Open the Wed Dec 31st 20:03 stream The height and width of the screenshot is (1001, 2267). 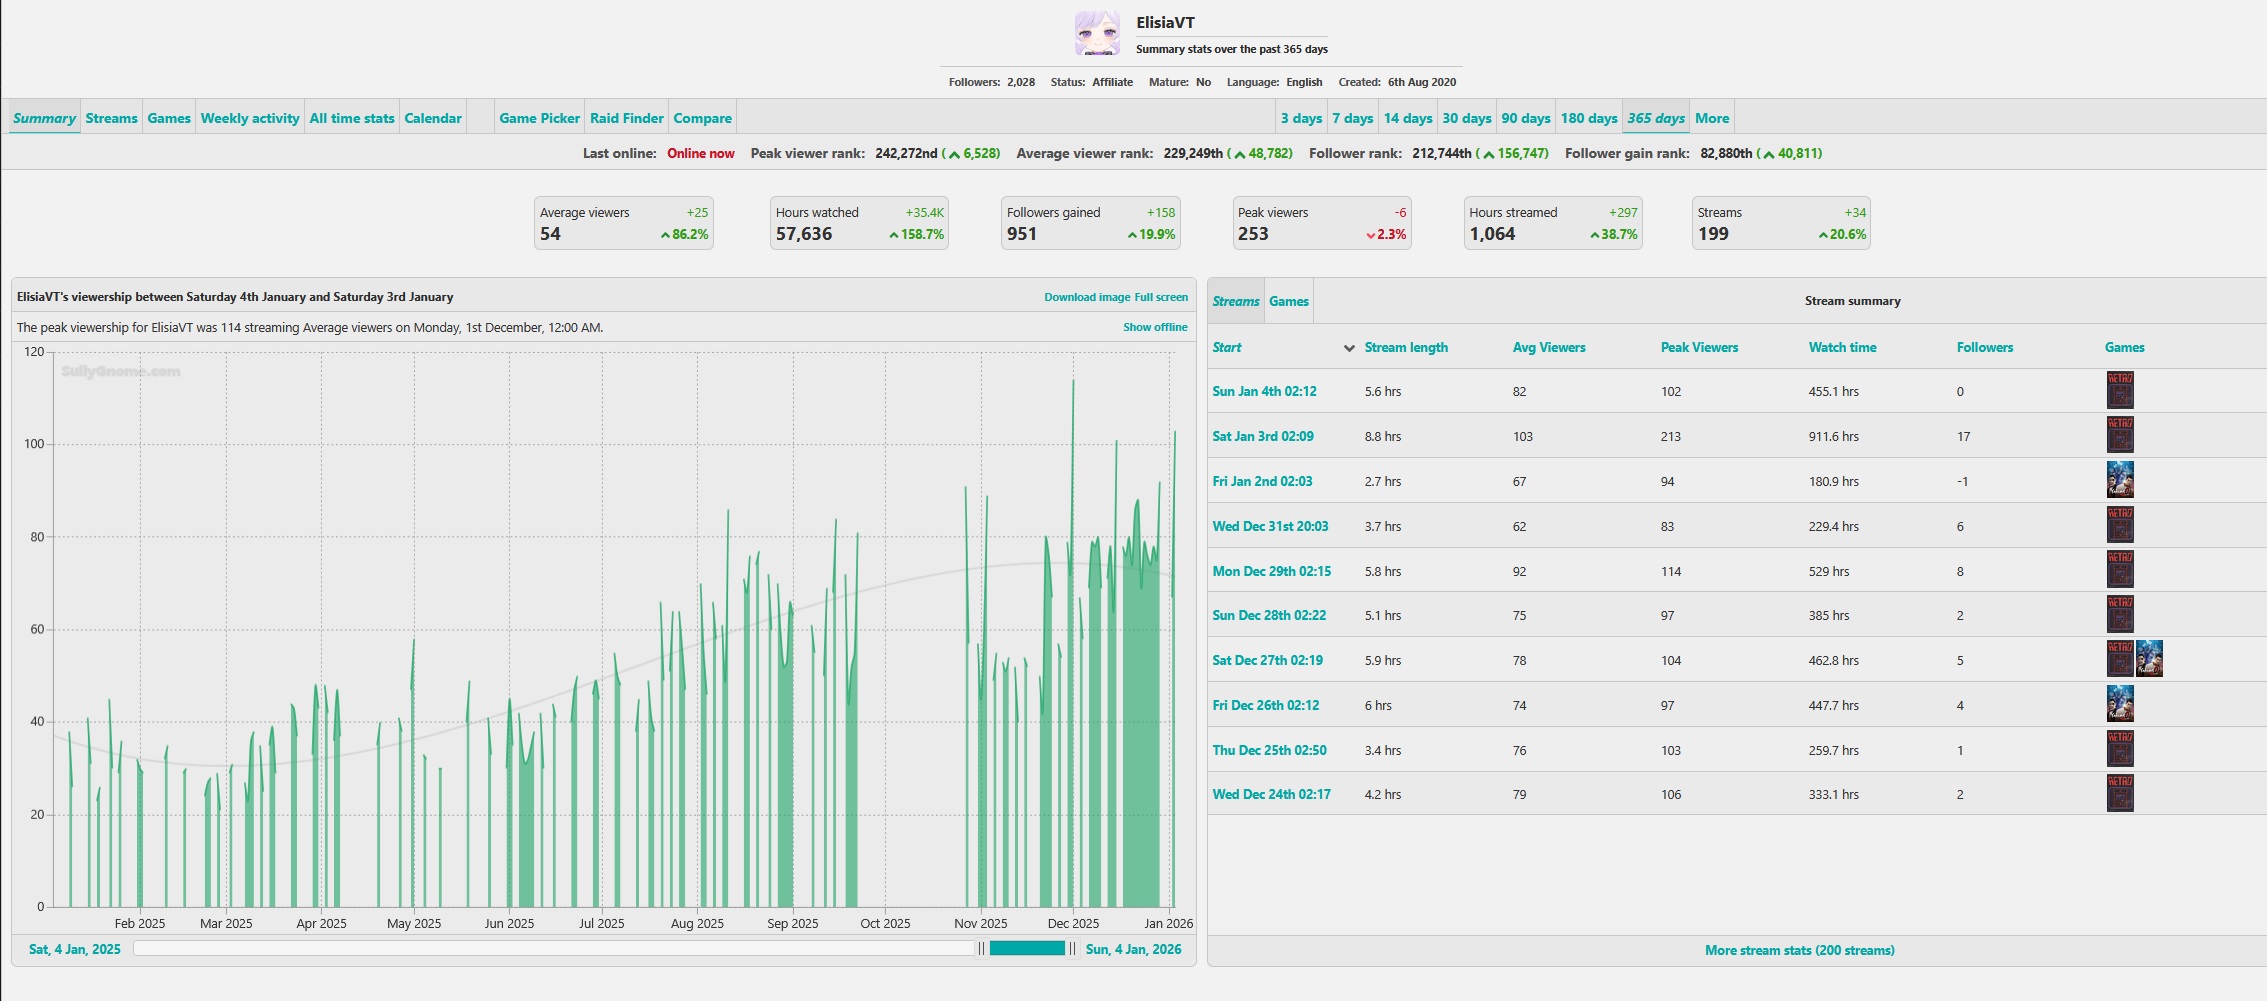click(1270, 526)
